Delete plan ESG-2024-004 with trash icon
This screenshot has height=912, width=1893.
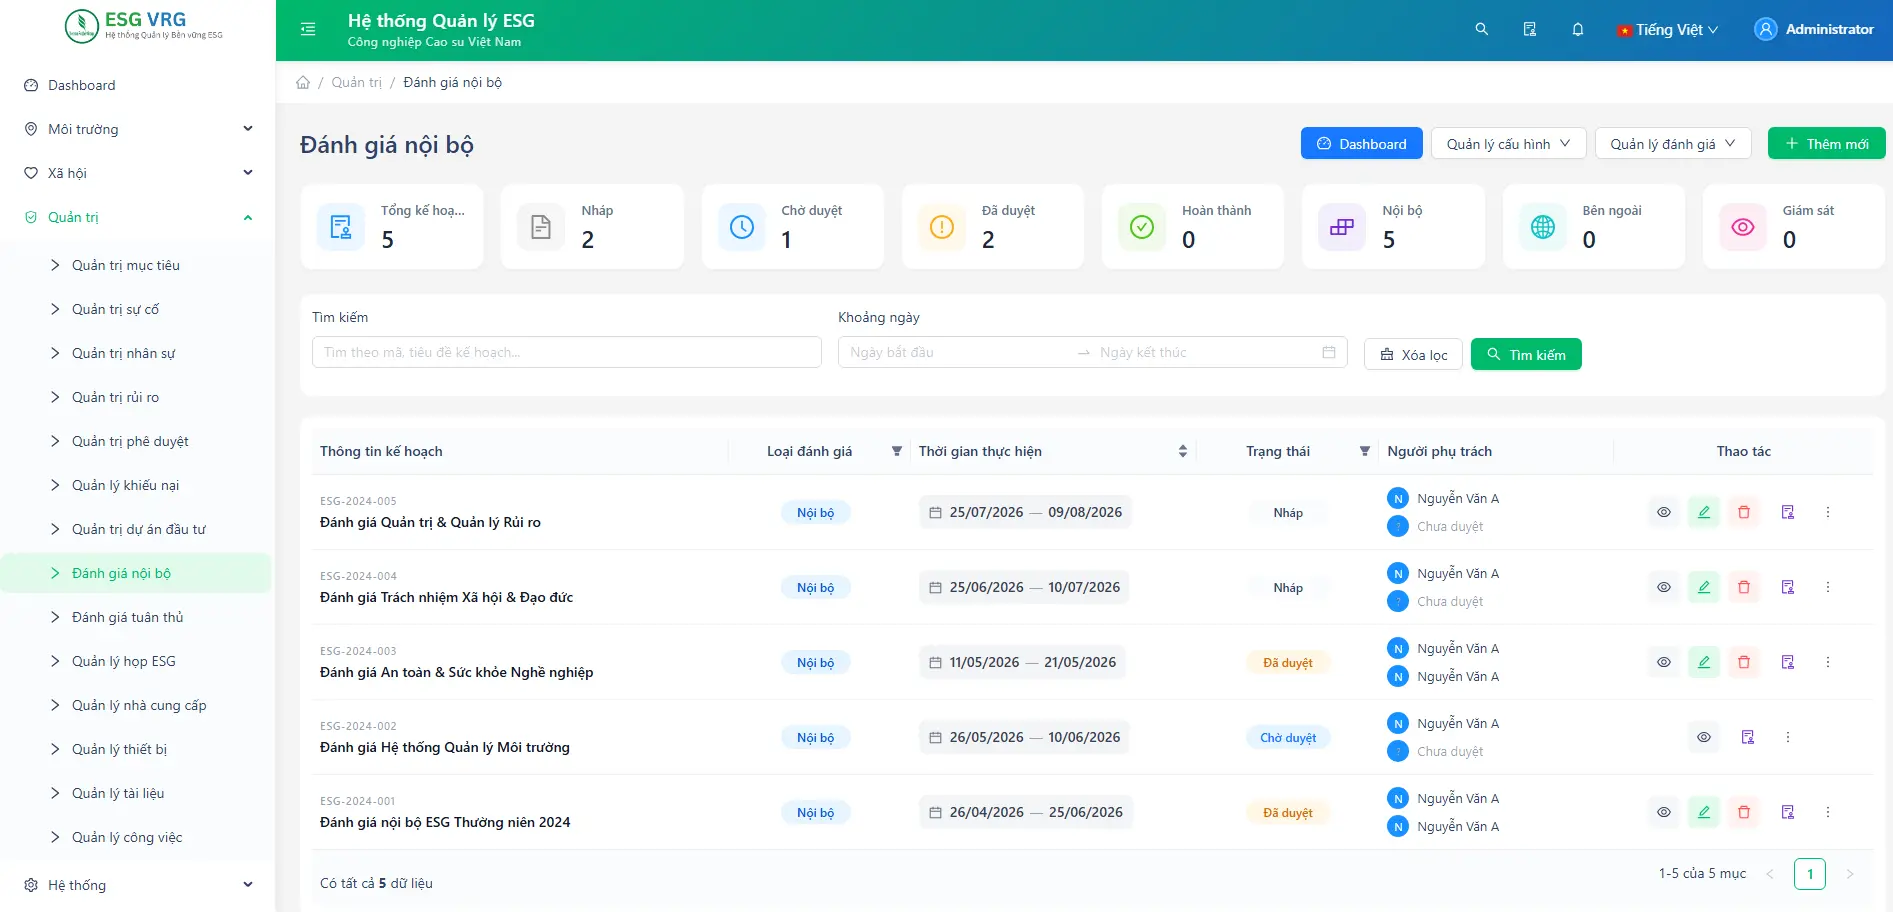coord(1744,587)
